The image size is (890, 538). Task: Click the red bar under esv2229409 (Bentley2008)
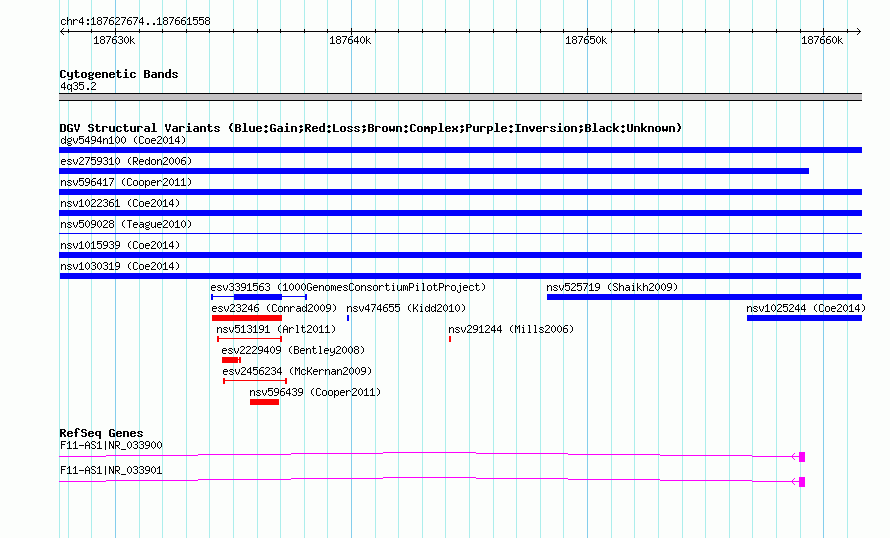click(231, 360)
